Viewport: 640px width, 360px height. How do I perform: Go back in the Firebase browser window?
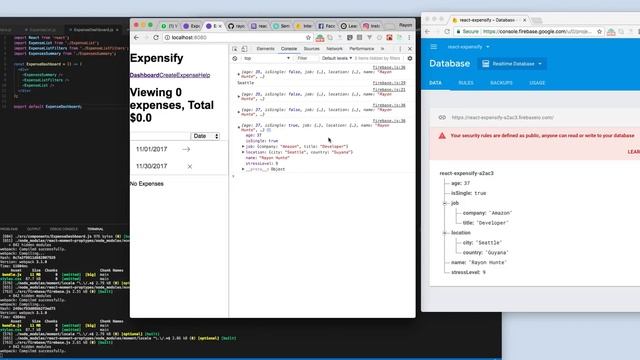coord(427,31)
